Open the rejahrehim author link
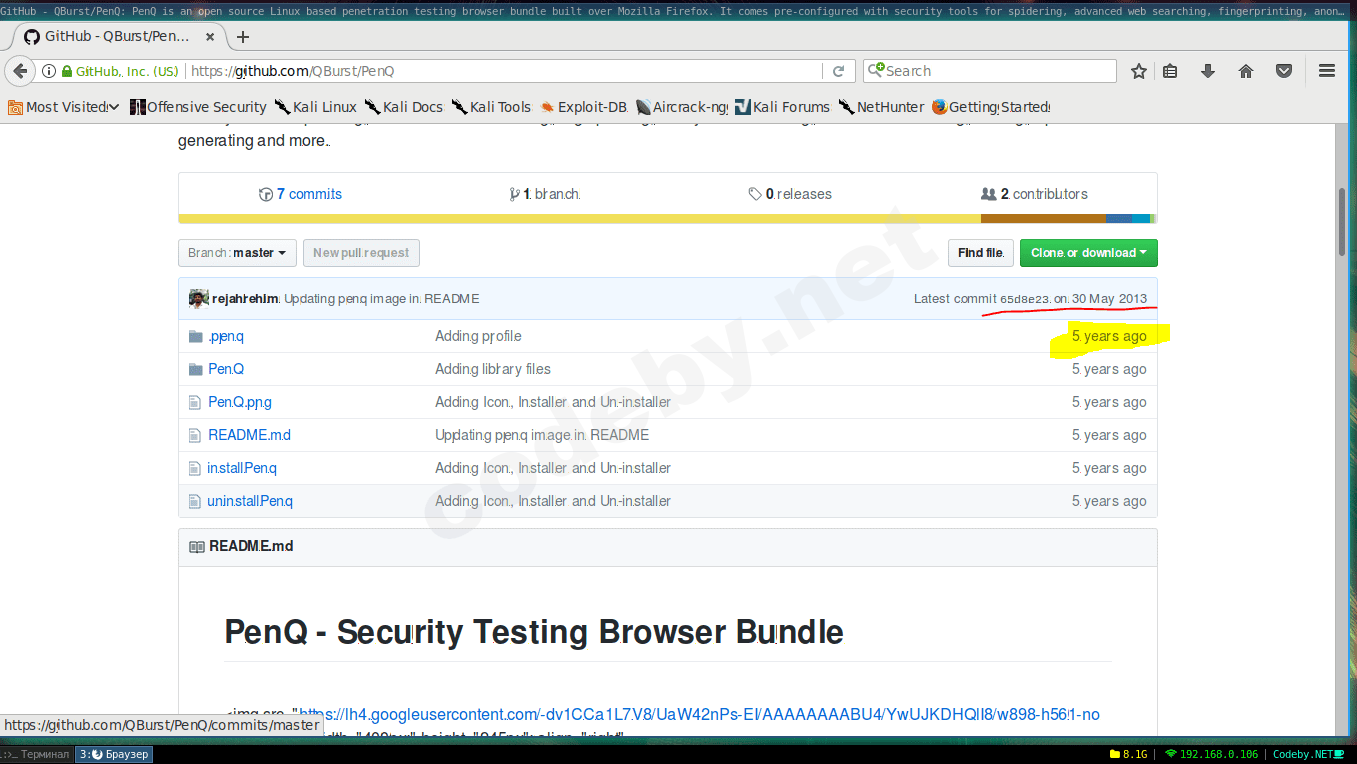Viewport: 1357px width, 764px height. pyautogui.click(x=246, y=299)
